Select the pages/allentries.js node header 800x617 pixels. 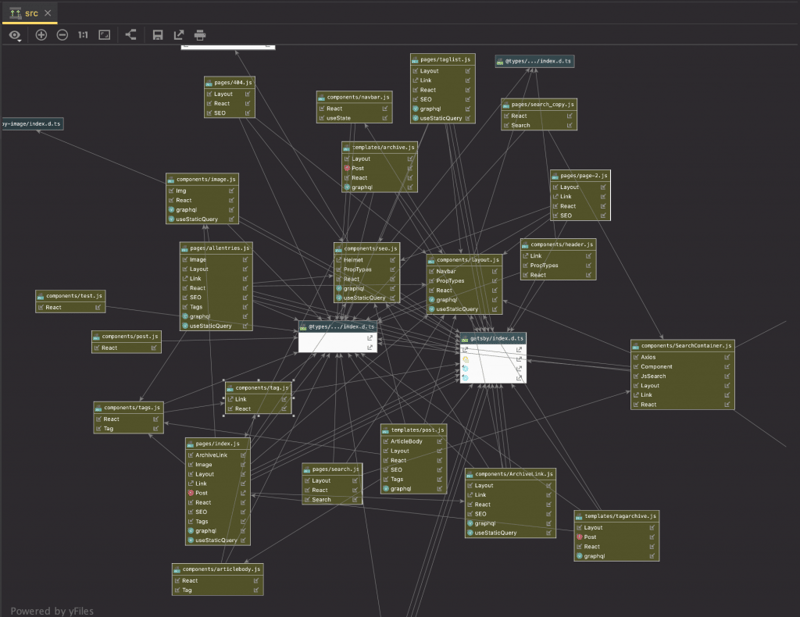(216, 246)
